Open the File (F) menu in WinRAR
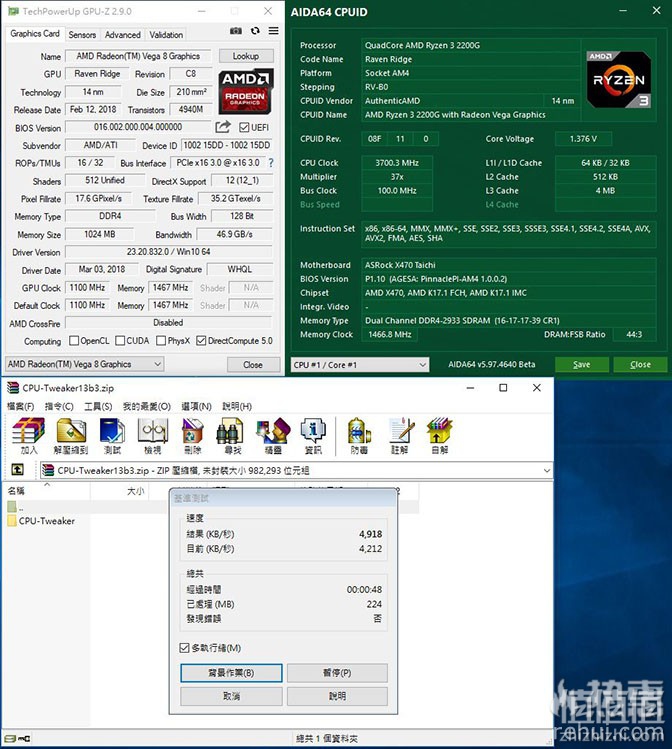Image resolution: width=672 pixels, height=749 pixels. click(x=20, y=407)
